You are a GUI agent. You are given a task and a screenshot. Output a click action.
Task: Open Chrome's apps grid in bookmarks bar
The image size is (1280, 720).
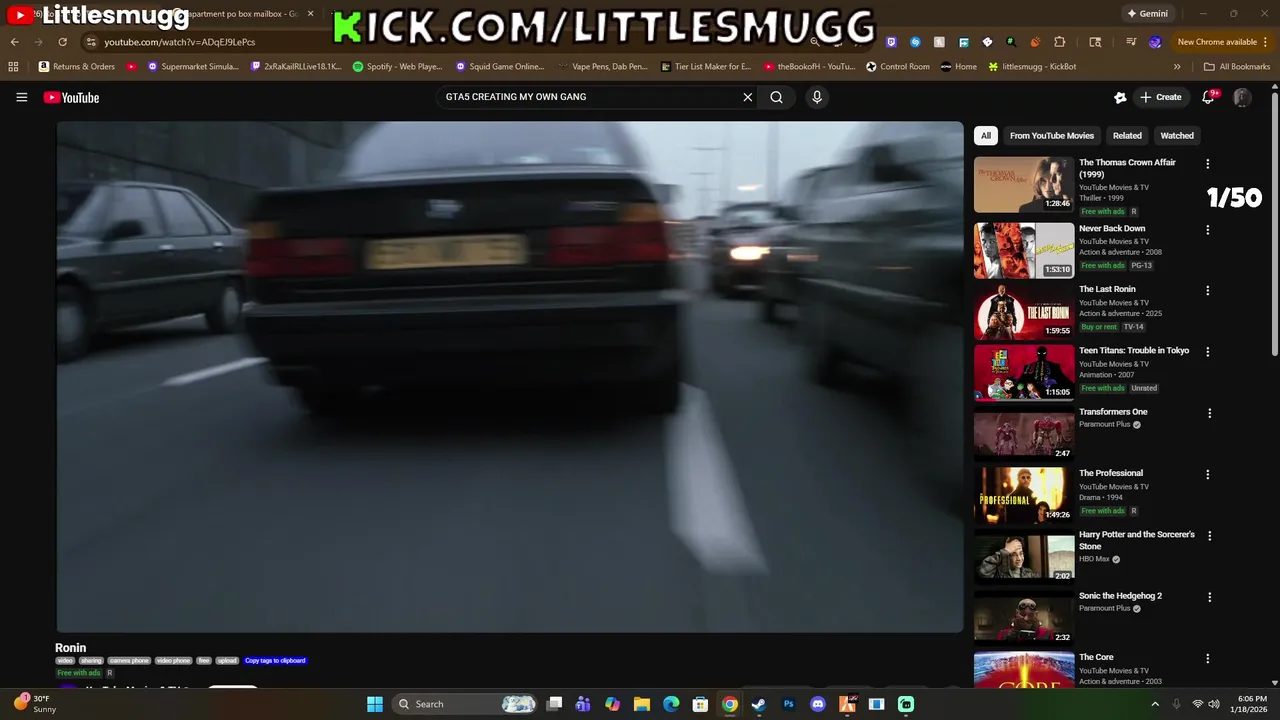[x=13, y=67]
